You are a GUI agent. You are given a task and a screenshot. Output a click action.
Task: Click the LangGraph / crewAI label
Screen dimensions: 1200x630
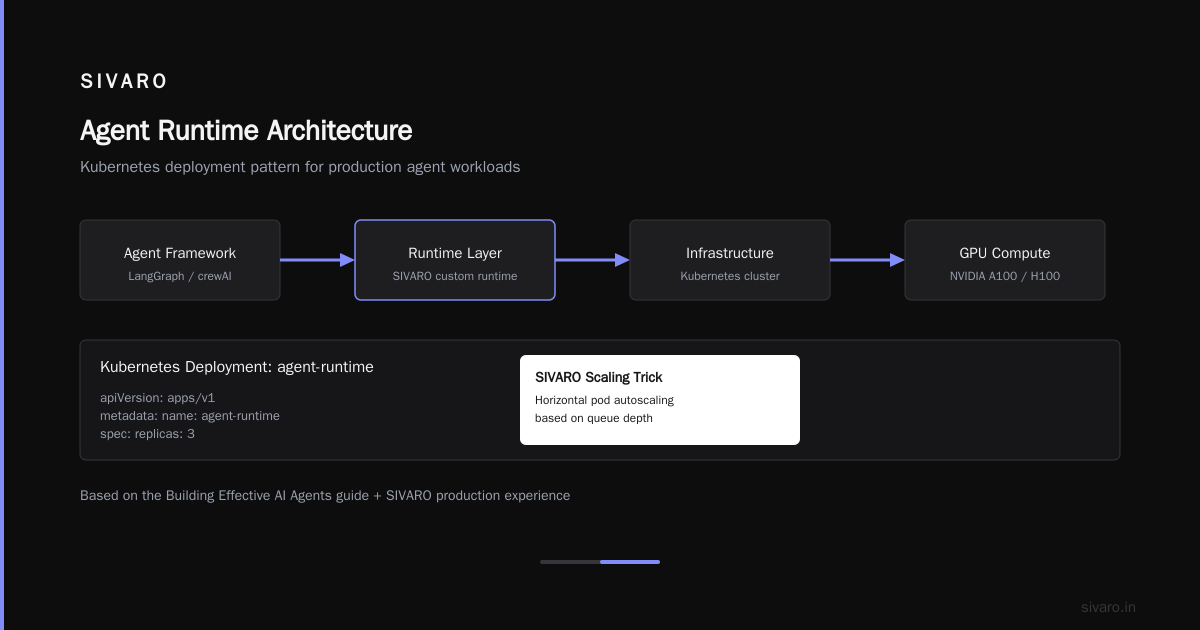coord(180,276)
